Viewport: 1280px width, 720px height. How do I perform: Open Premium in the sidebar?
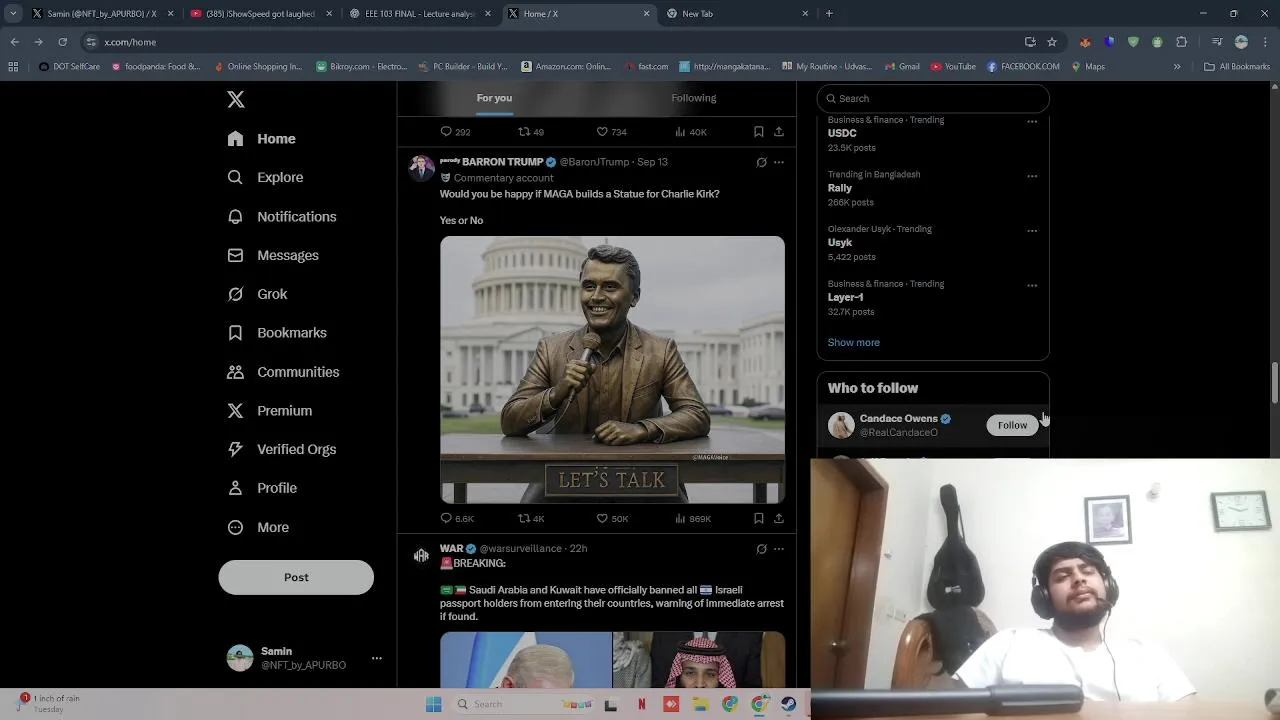click(270, 411)
